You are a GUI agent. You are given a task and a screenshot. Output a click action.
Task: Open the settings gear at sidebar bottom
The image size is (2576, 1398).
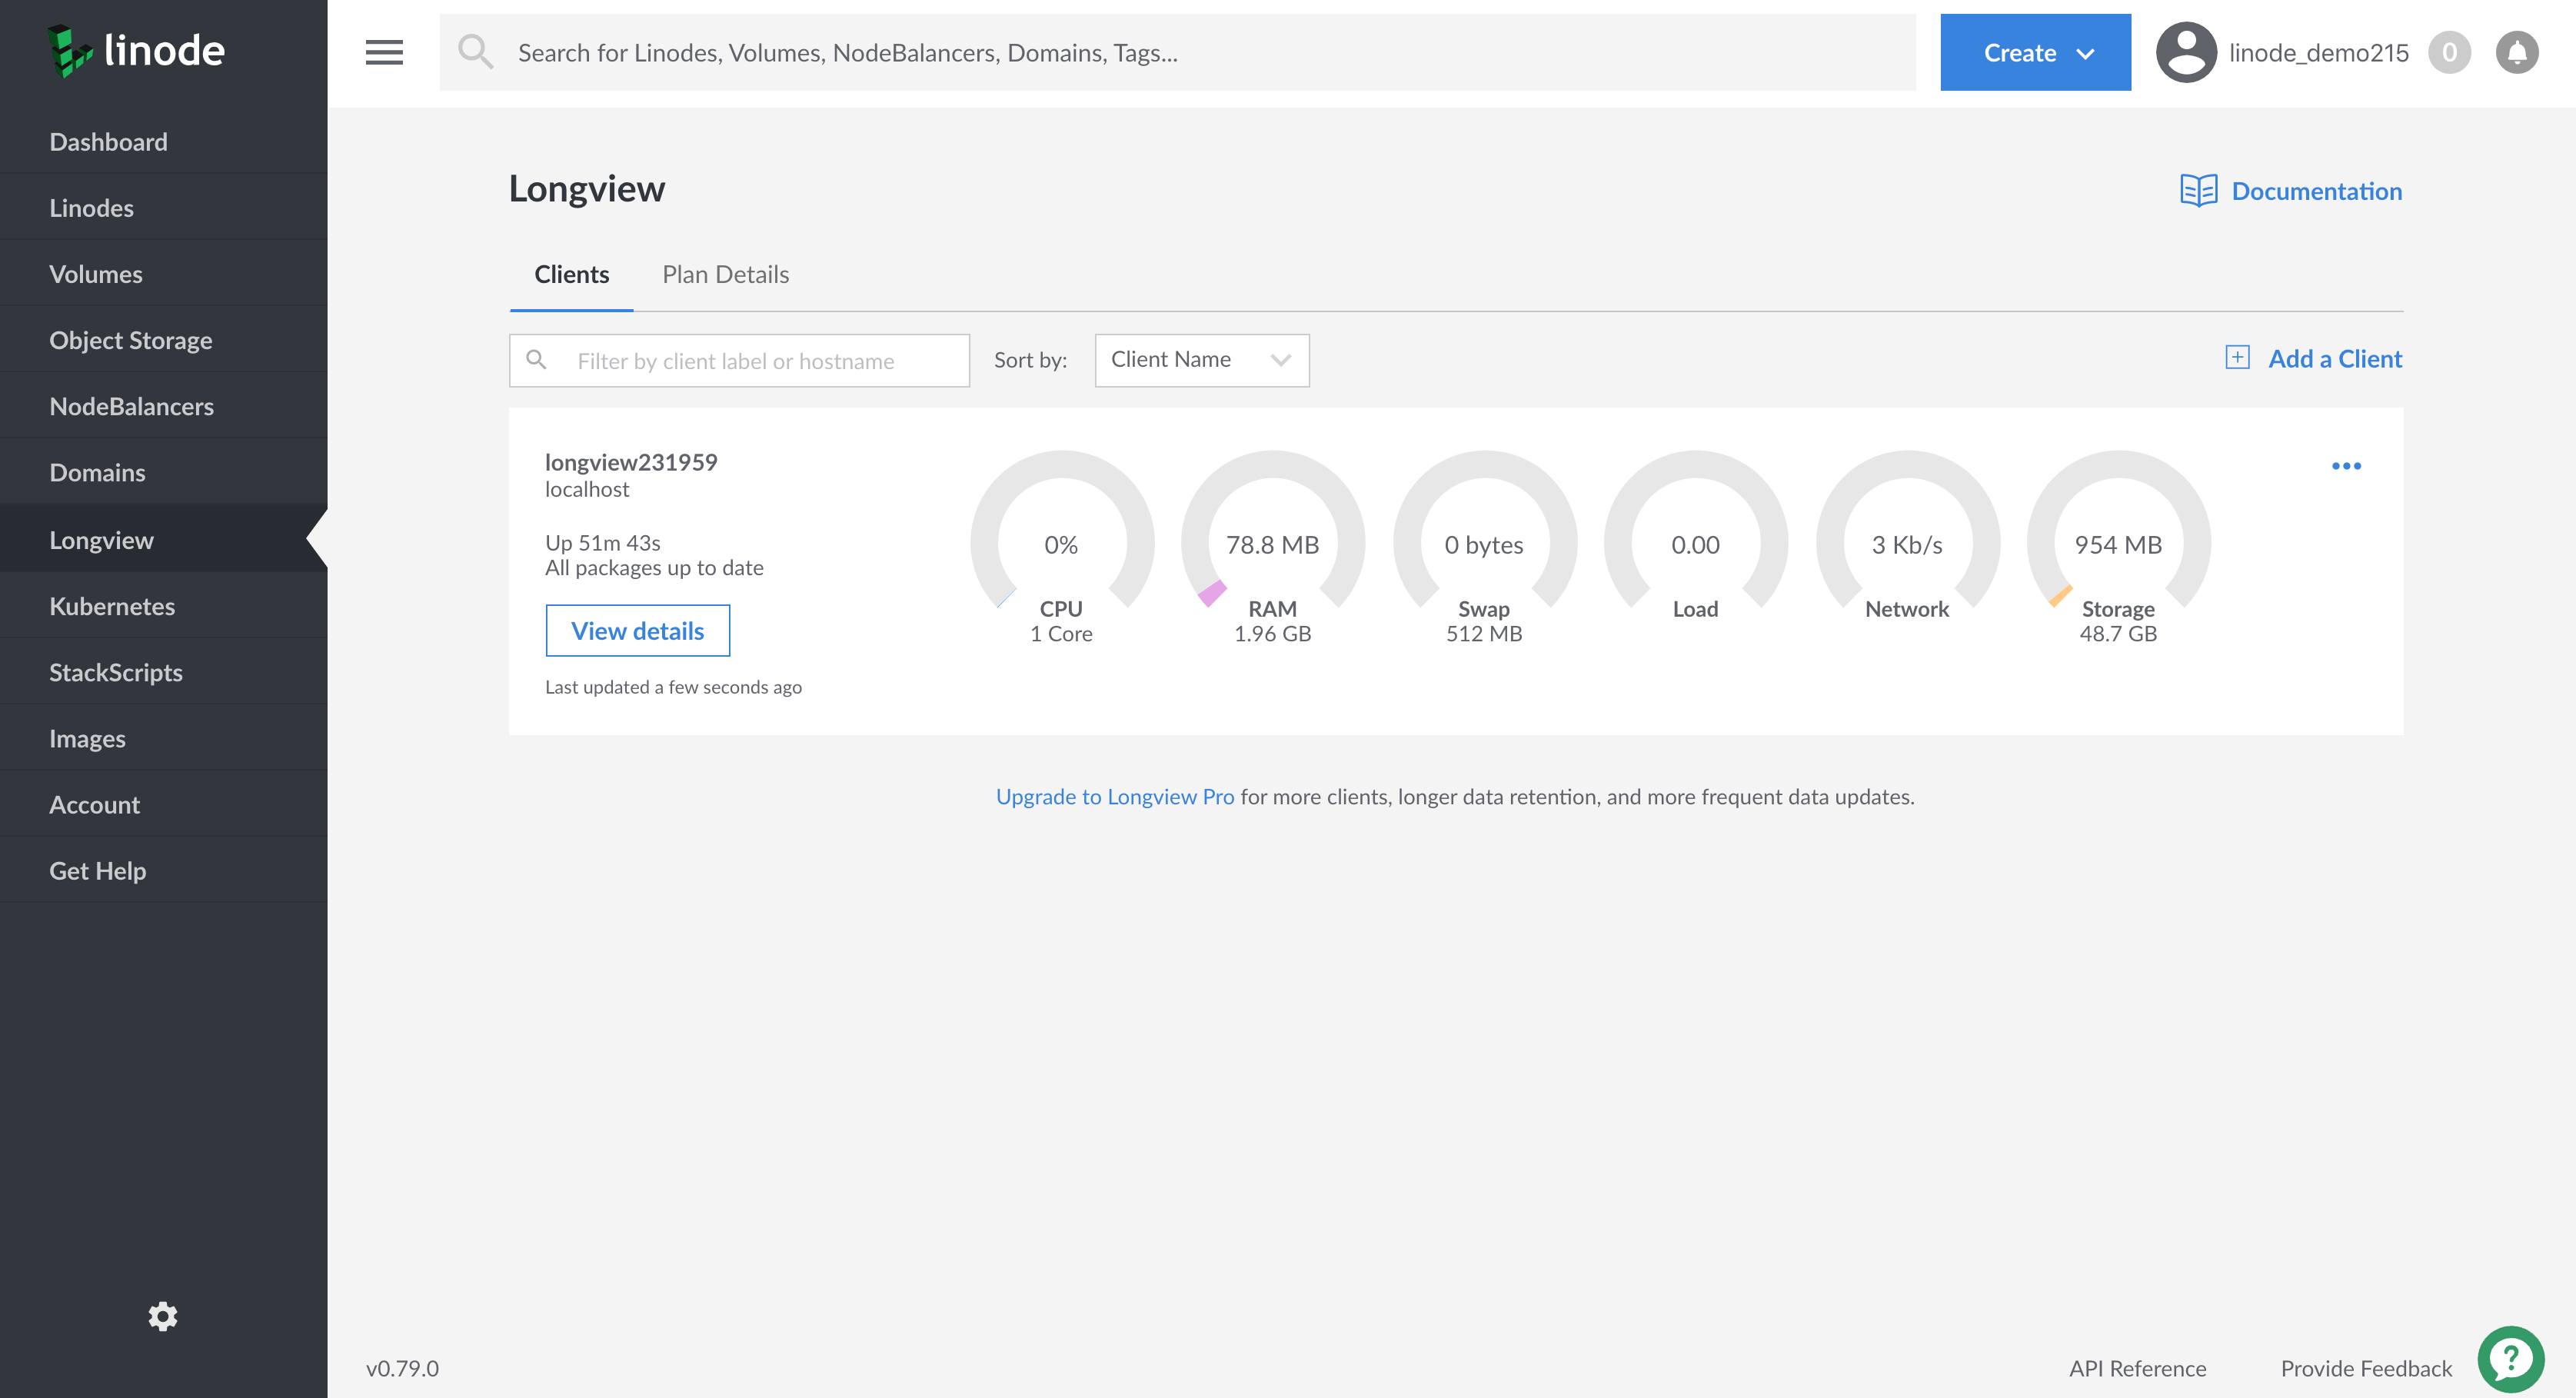(163, 1316)
